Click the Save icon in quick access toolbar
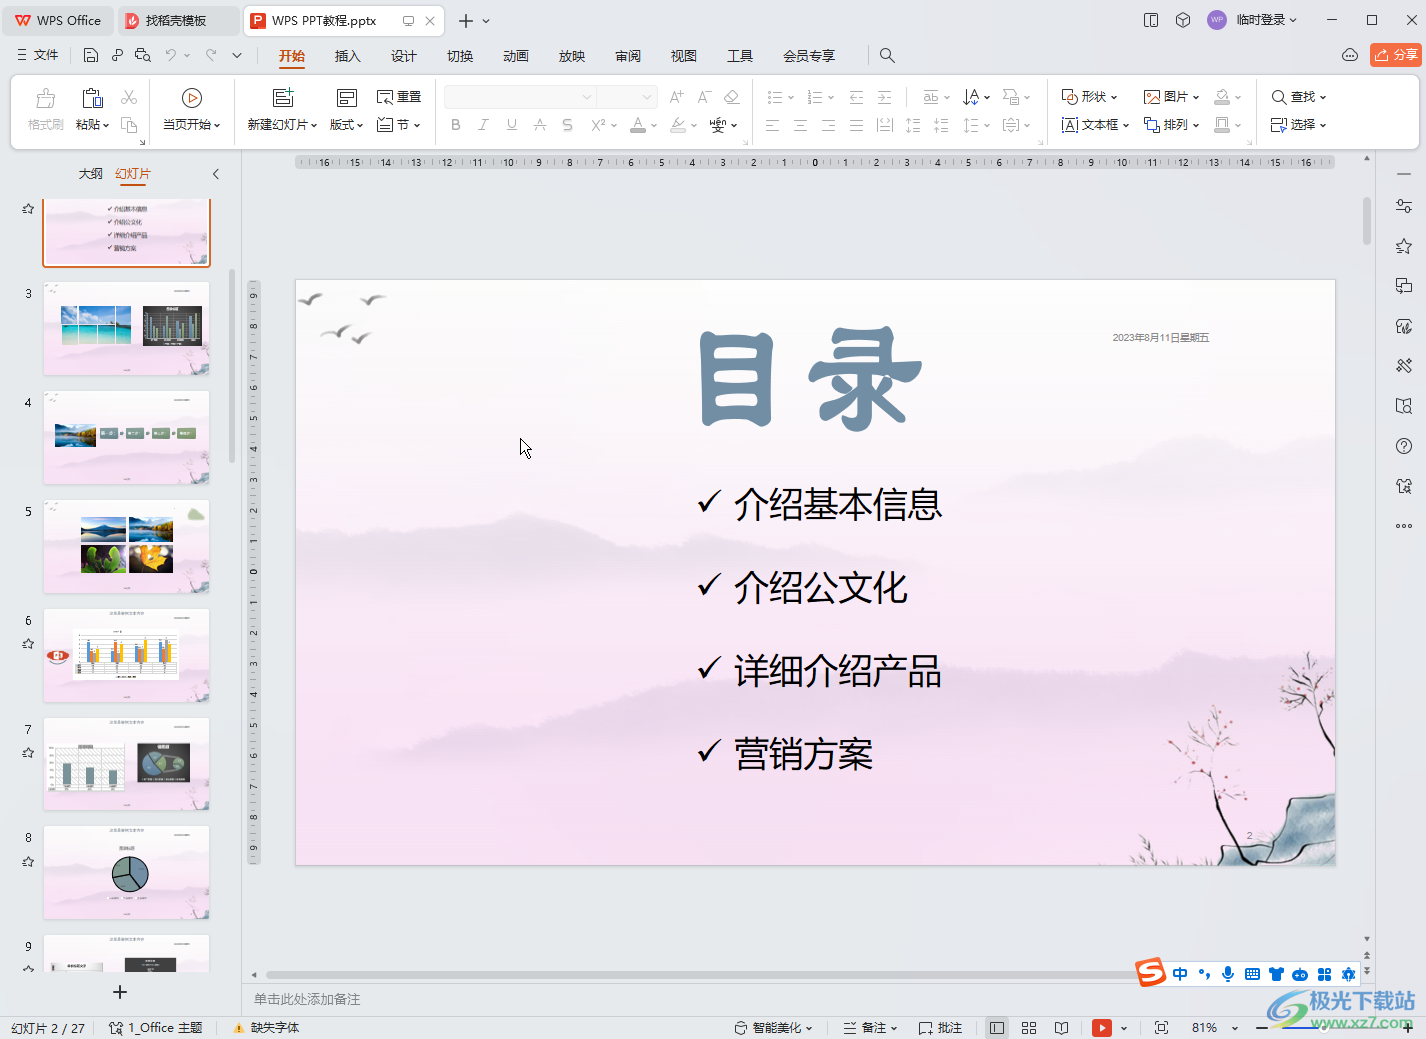The width and height of the screenshot is (1426, 1039). click(x=91, y=55)
